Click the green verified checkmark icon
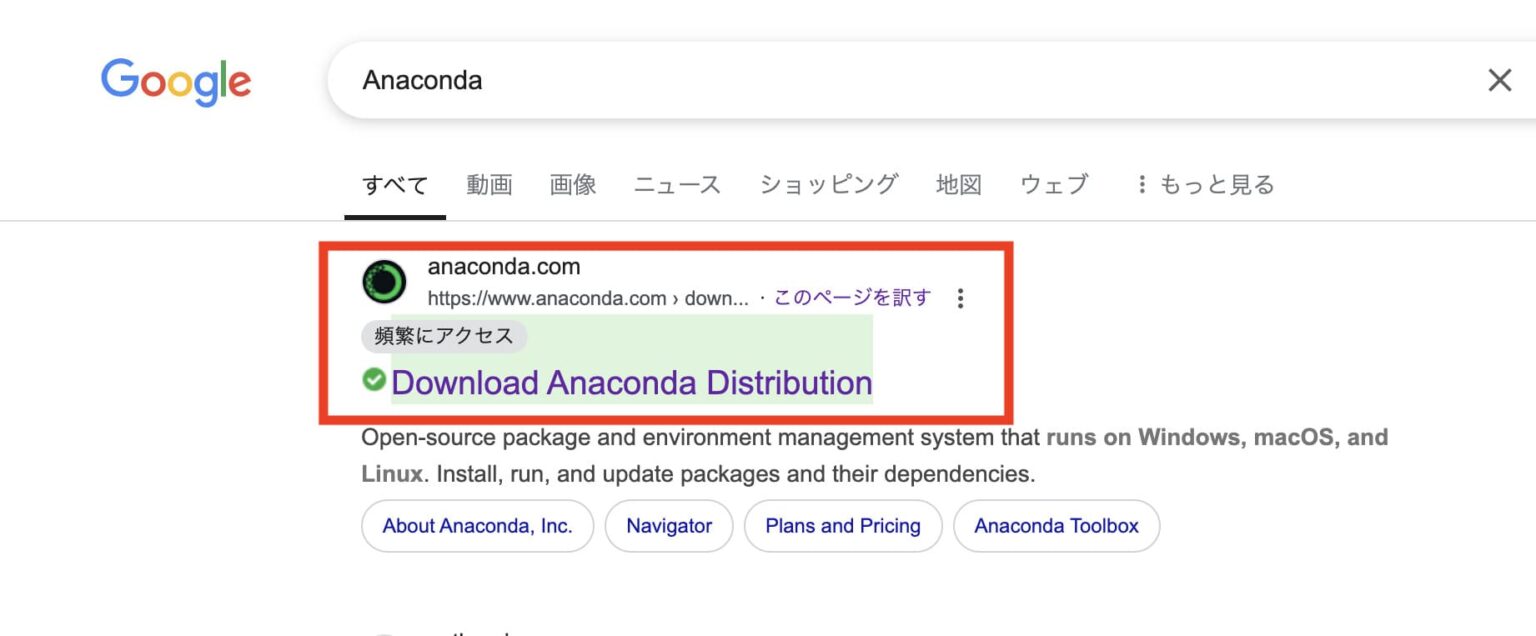The height and width of the screenshot is (636, 1536). (374, 379)
